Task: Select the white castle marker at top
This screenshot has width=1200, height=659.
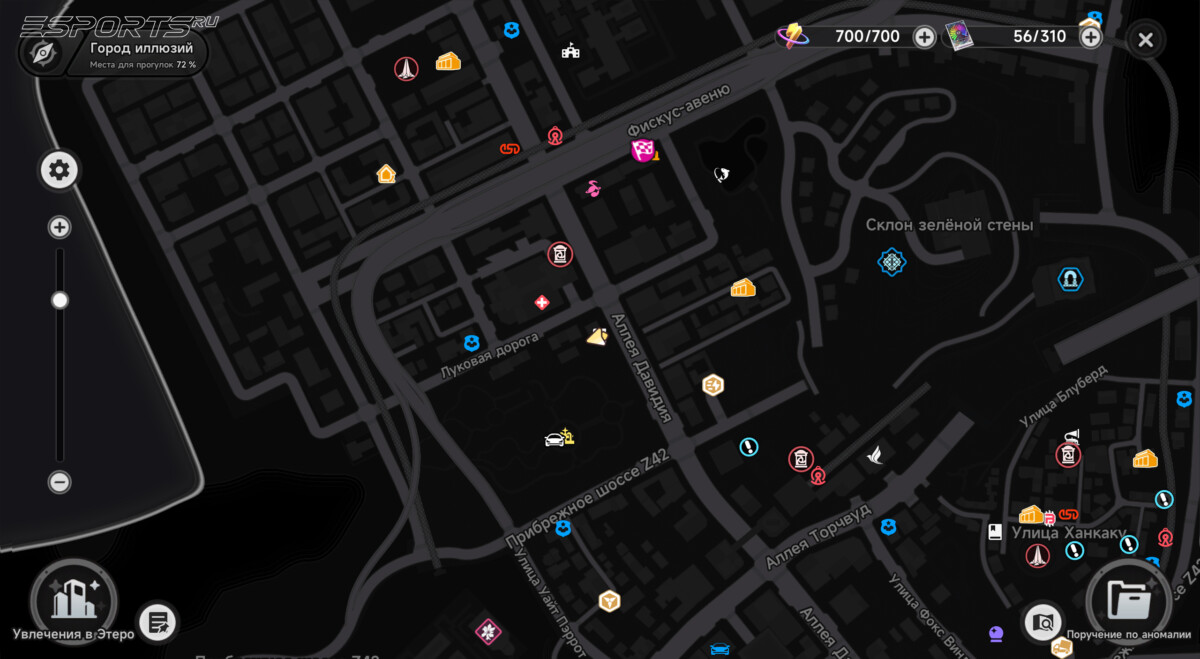Action: [570, 50]
